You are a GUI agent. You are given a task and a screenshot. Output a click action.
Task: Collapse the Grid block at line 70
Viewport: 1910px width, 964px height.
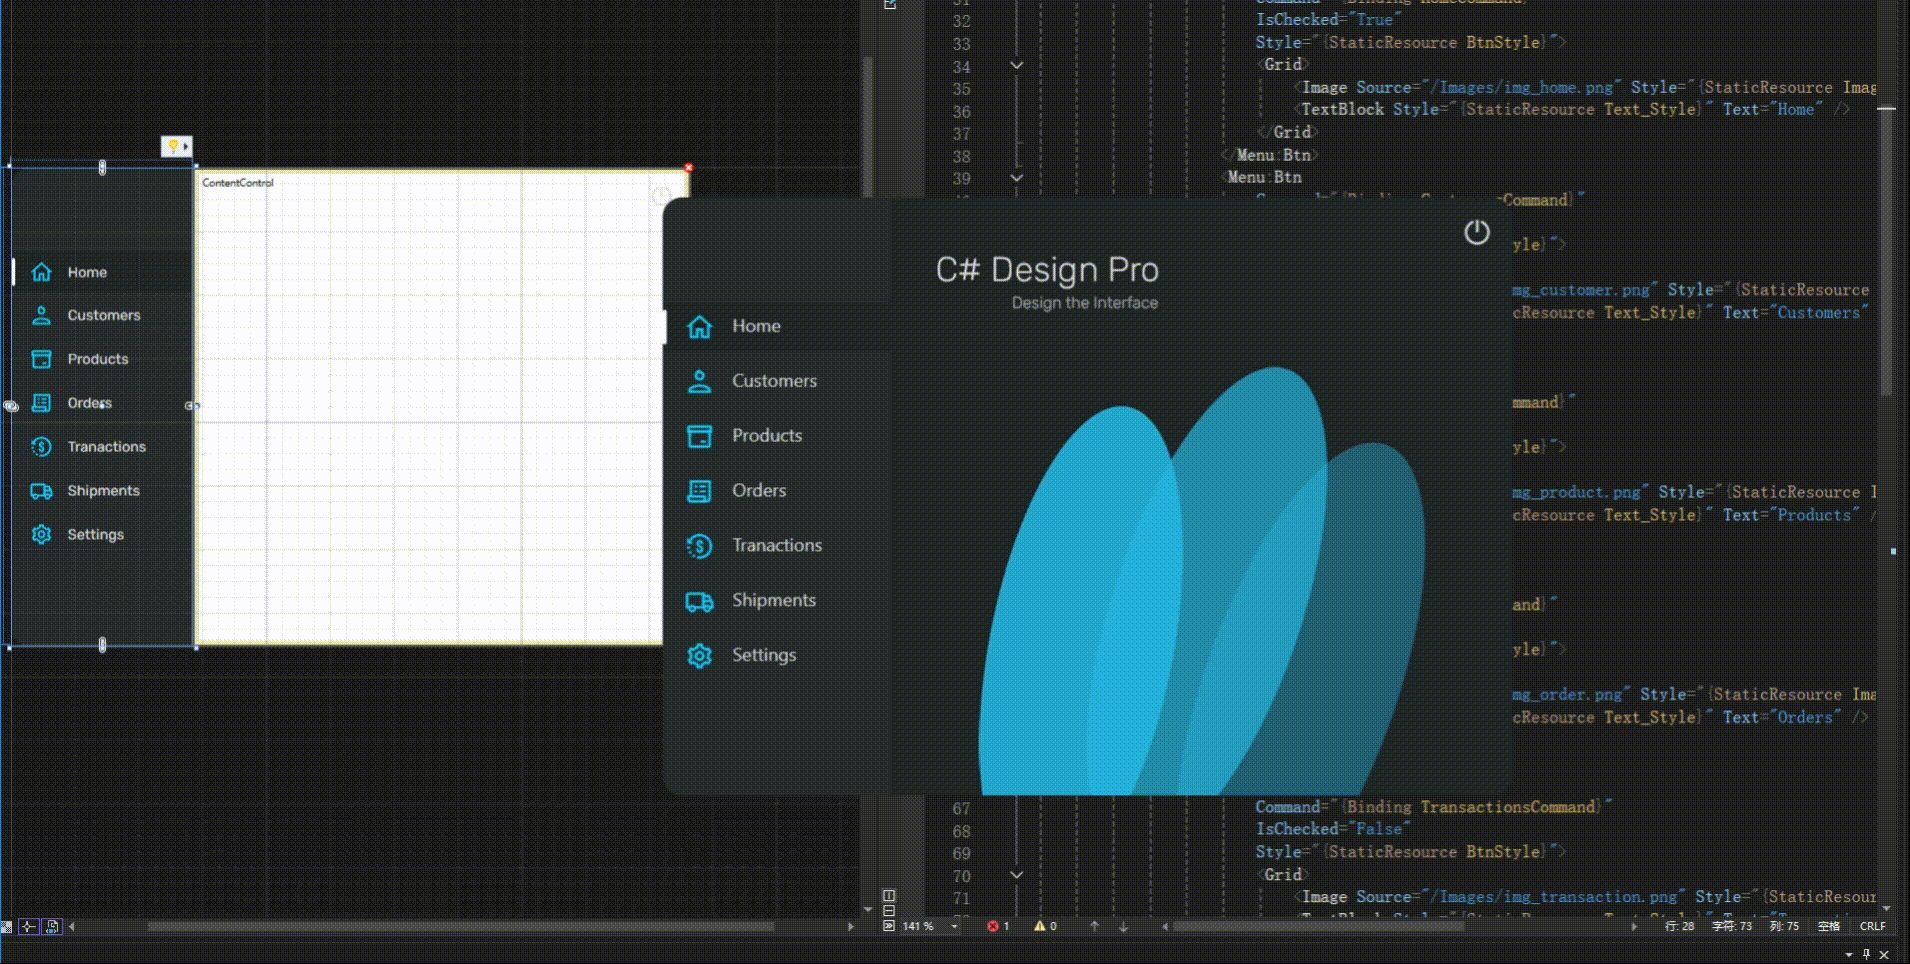[x=1017, y=875]
